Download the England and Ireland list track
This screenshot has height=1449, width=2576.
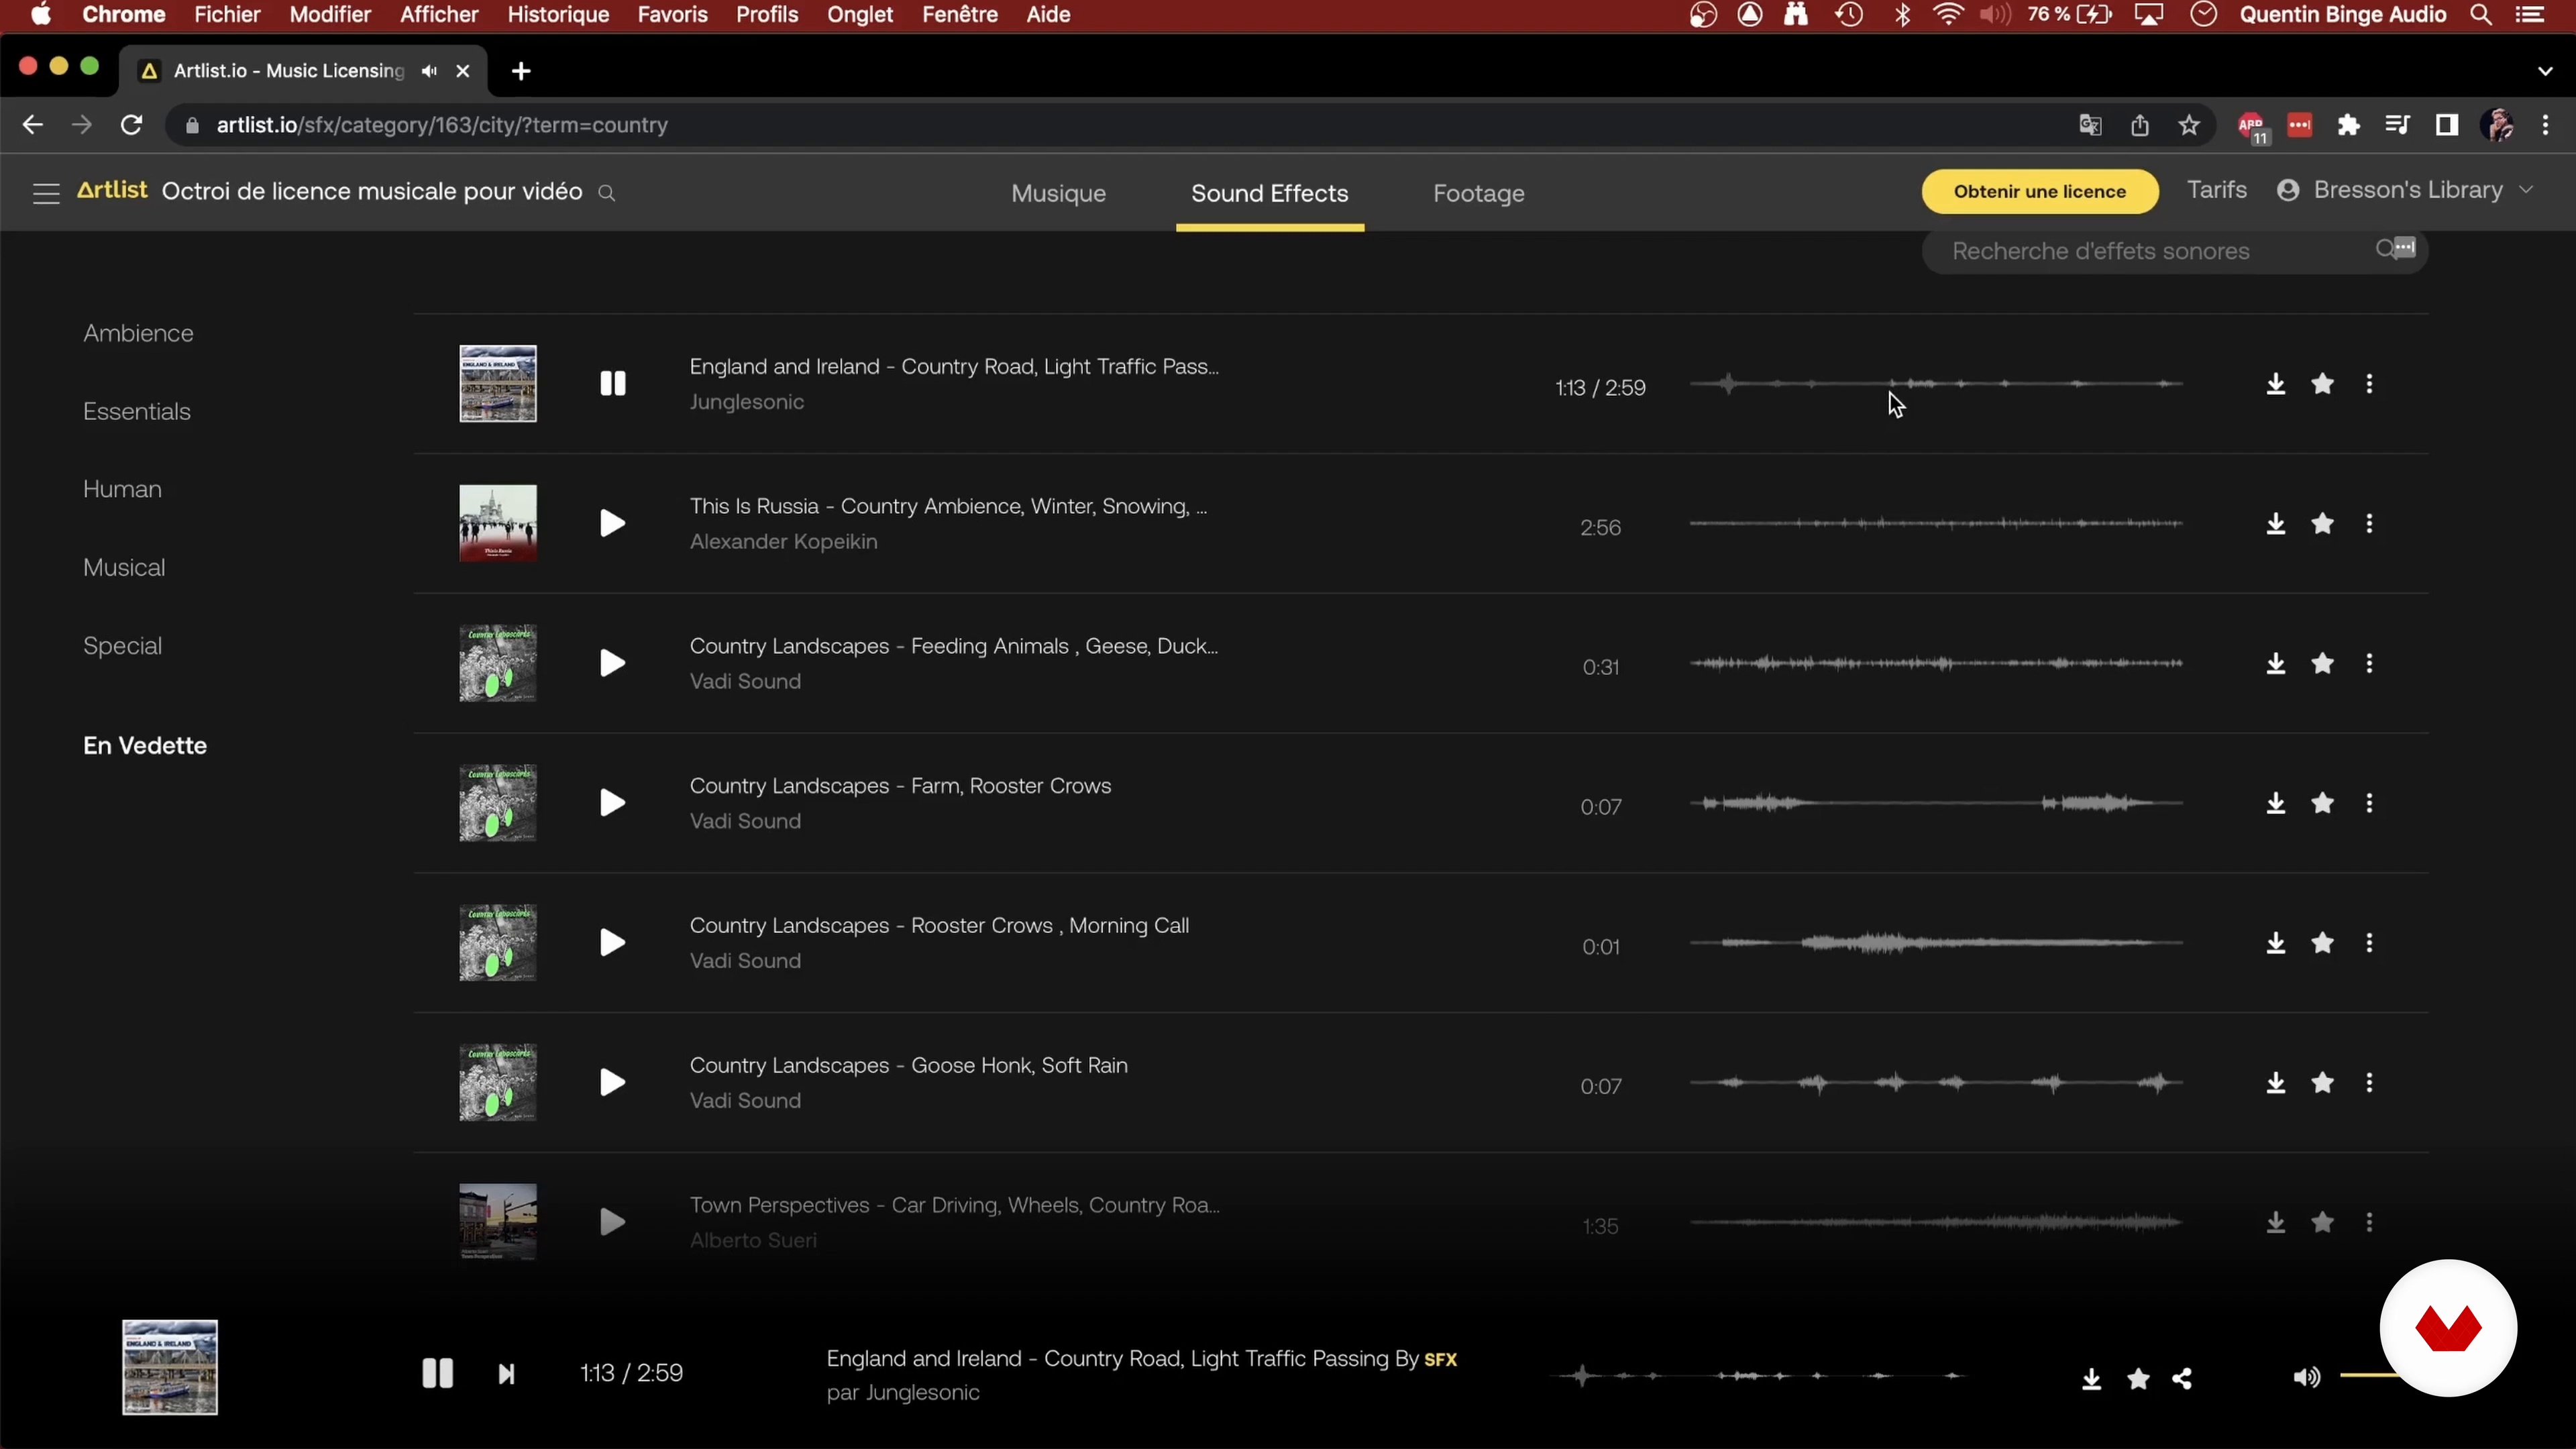pos(2275,384)
